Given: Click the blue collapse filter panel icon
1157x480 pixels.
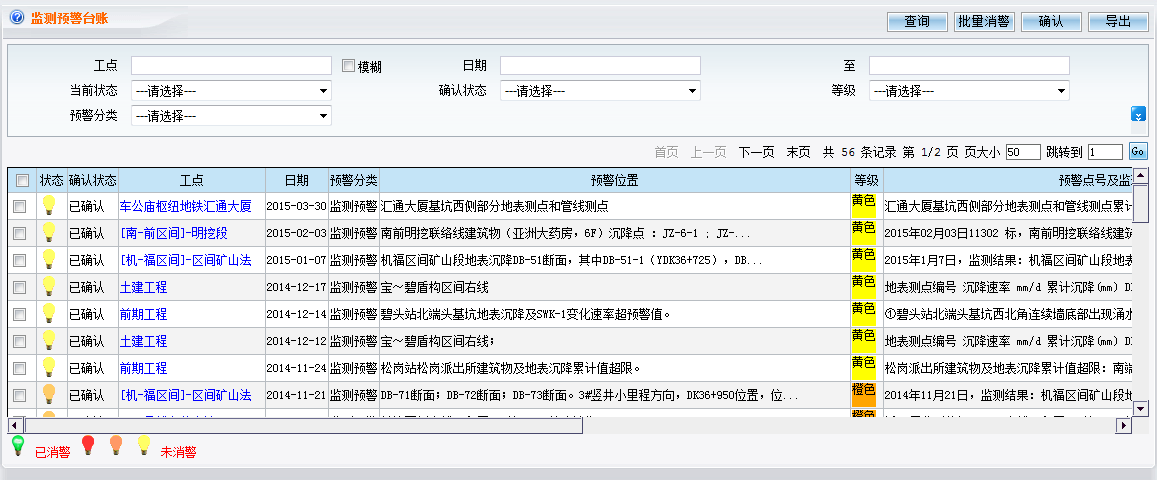Looking at the screenshot, I should pos(1137,114).
